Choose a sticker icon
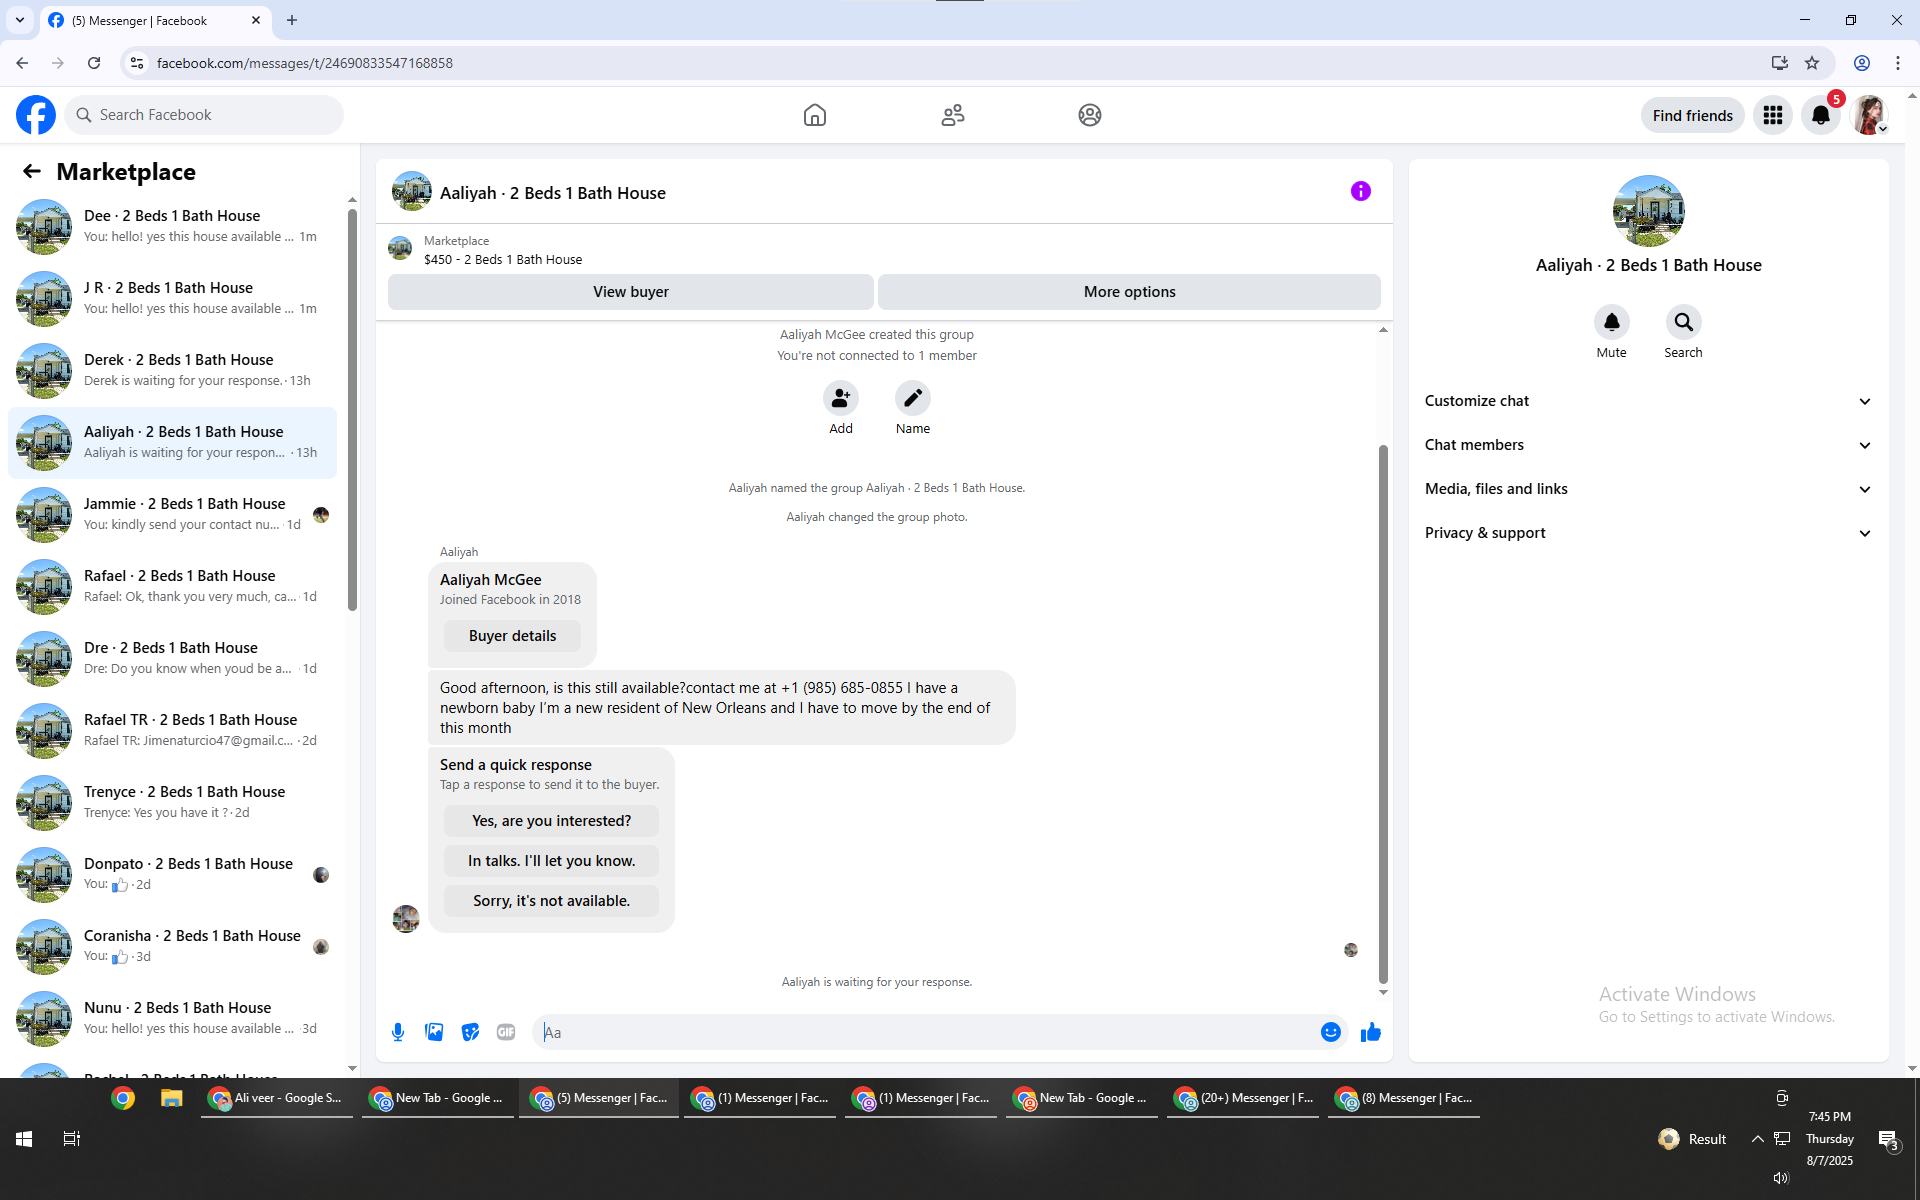The width and height of the screenshot is (1920, 1200). click(x=470, y=1032)
